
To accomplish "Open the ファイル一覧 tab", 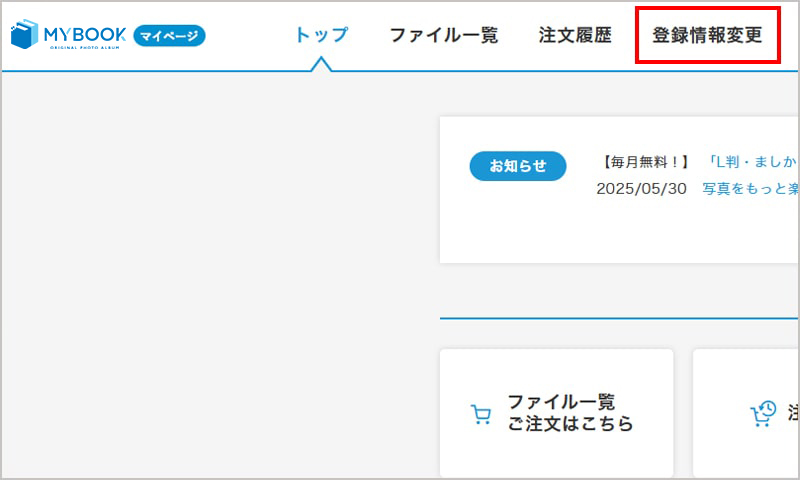I will (443, 35).
